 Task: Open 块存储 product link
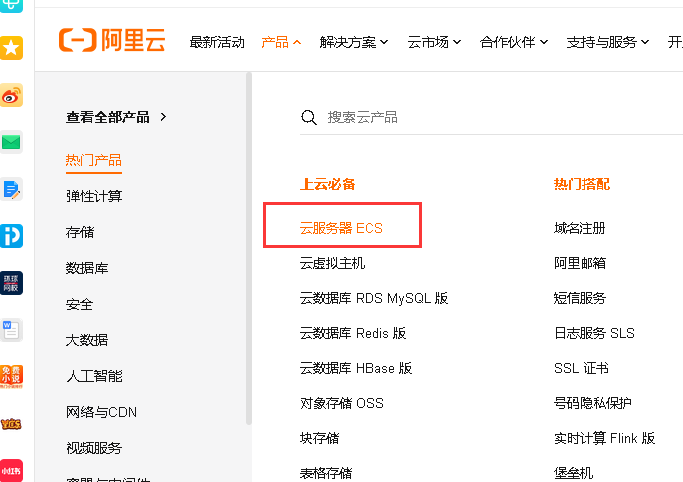pos(319,438)
